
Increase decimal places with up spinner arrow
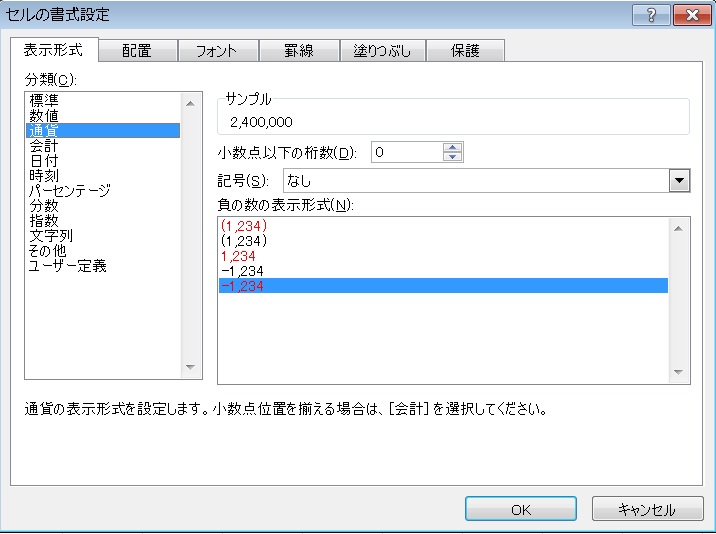click(x=453, y=148)
